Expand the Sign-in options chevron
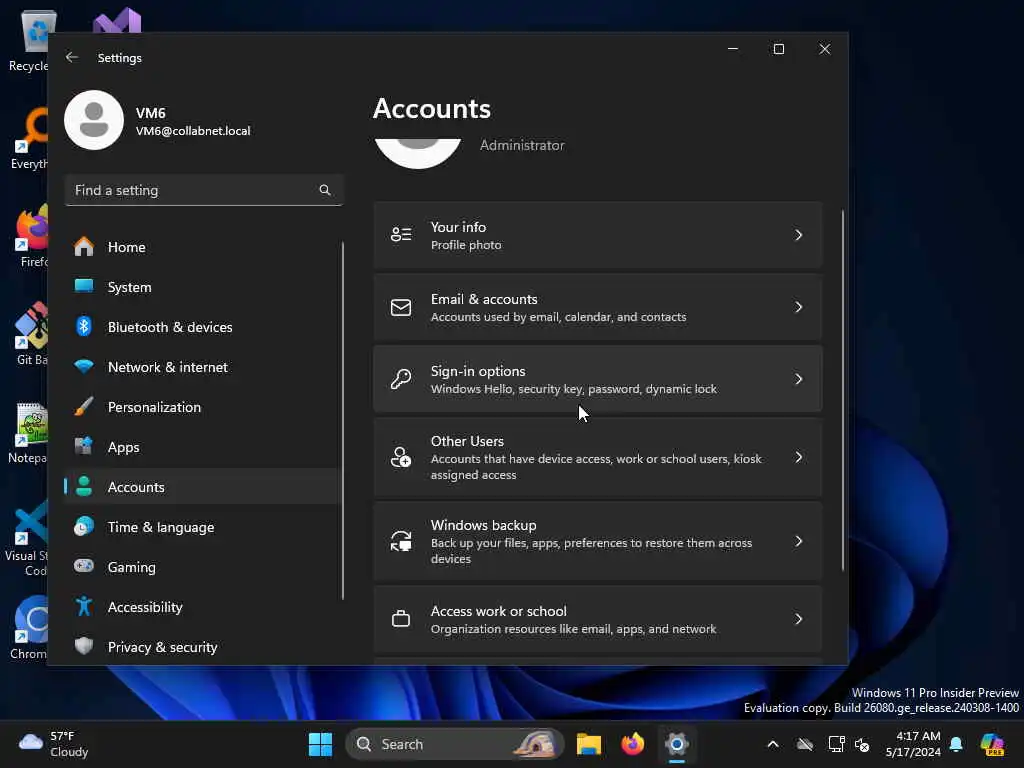The height and width of the screenshot is (768, 1024). click(798, 379)
